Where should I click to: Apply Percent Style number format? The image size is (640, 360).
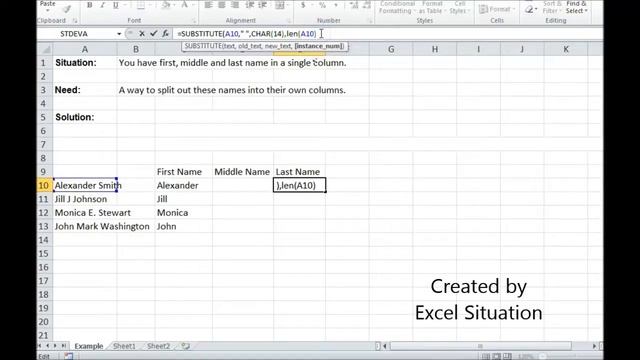pos(322,5)
